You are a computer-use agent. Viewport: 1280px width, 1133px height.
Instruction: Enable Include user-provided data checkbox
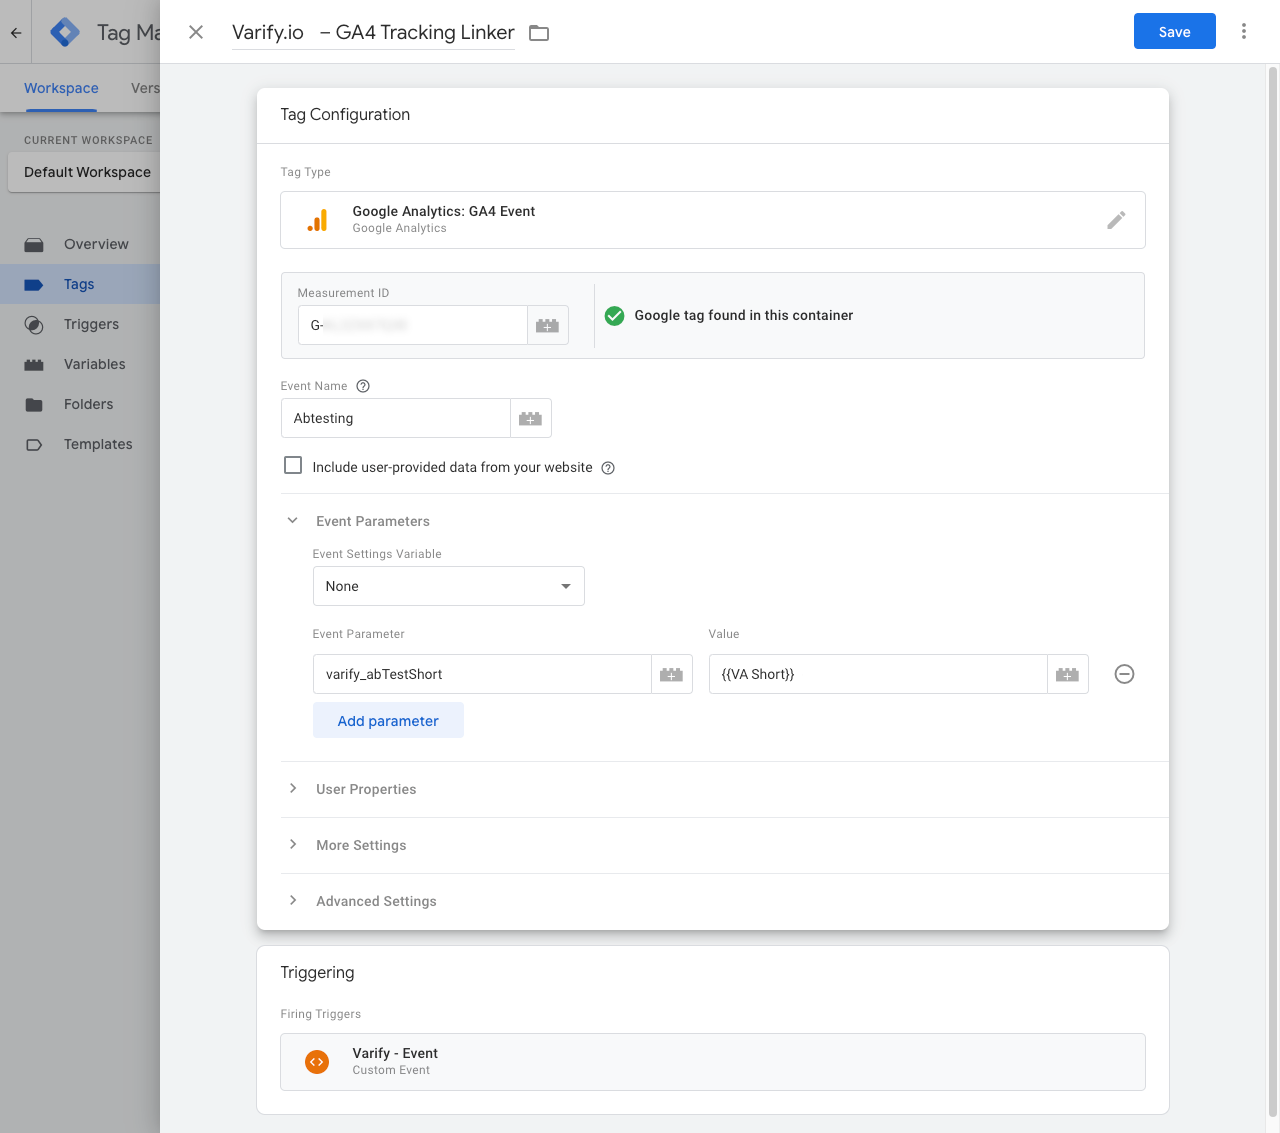click(x=293, y=465)
